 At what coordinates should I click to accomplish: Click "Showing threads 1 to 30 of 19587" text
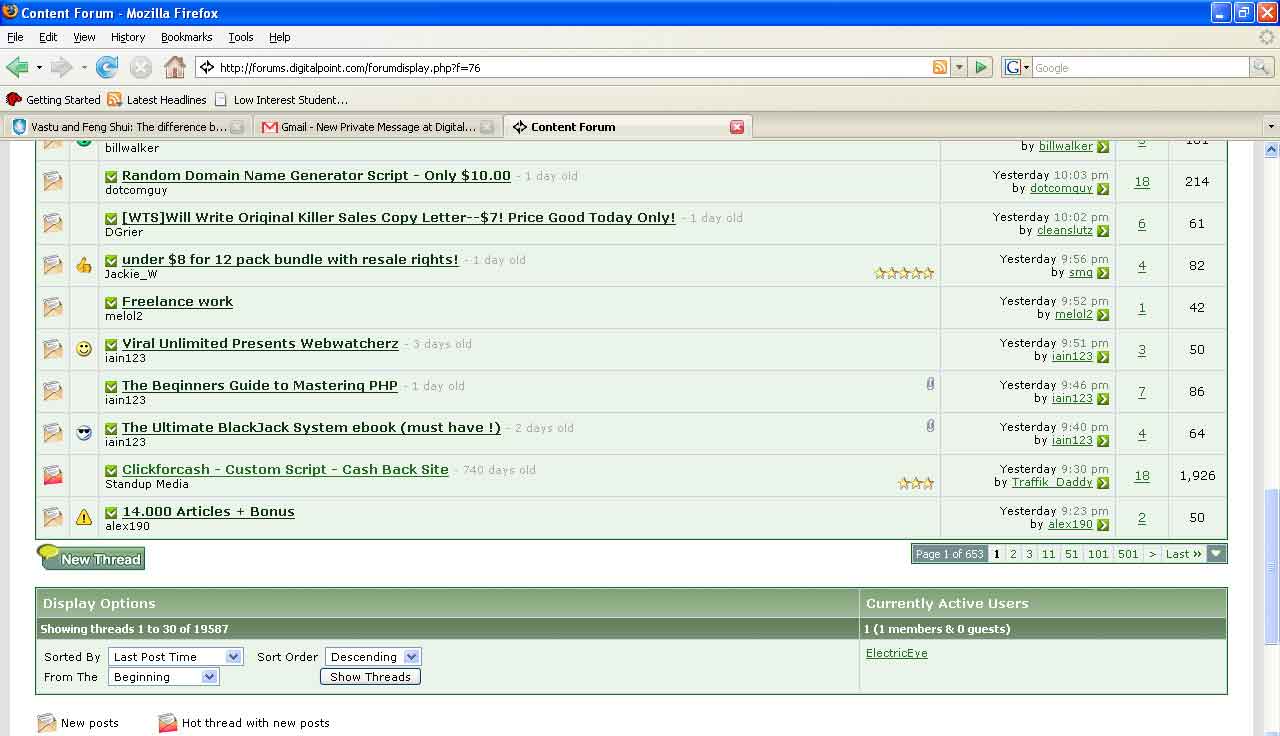(x=135, y=629)
